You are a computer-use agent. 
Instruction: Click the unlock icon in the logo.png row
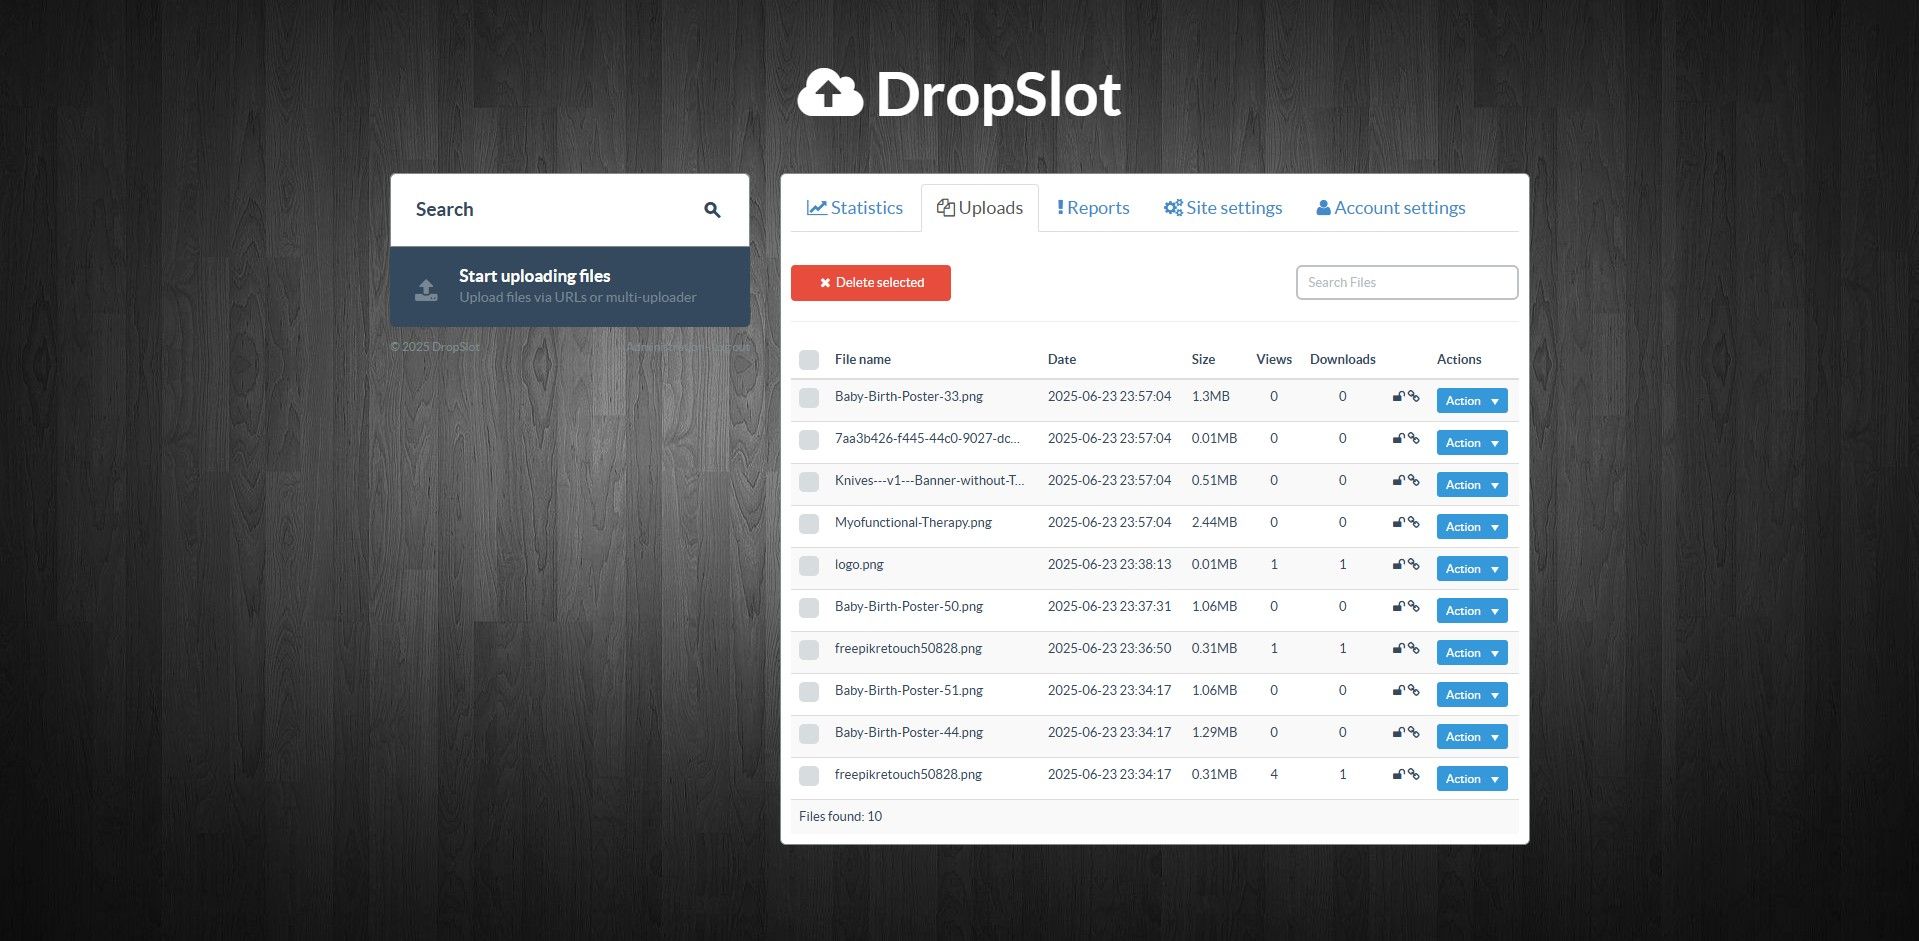pyautogui.click(x=1399, y=565)
